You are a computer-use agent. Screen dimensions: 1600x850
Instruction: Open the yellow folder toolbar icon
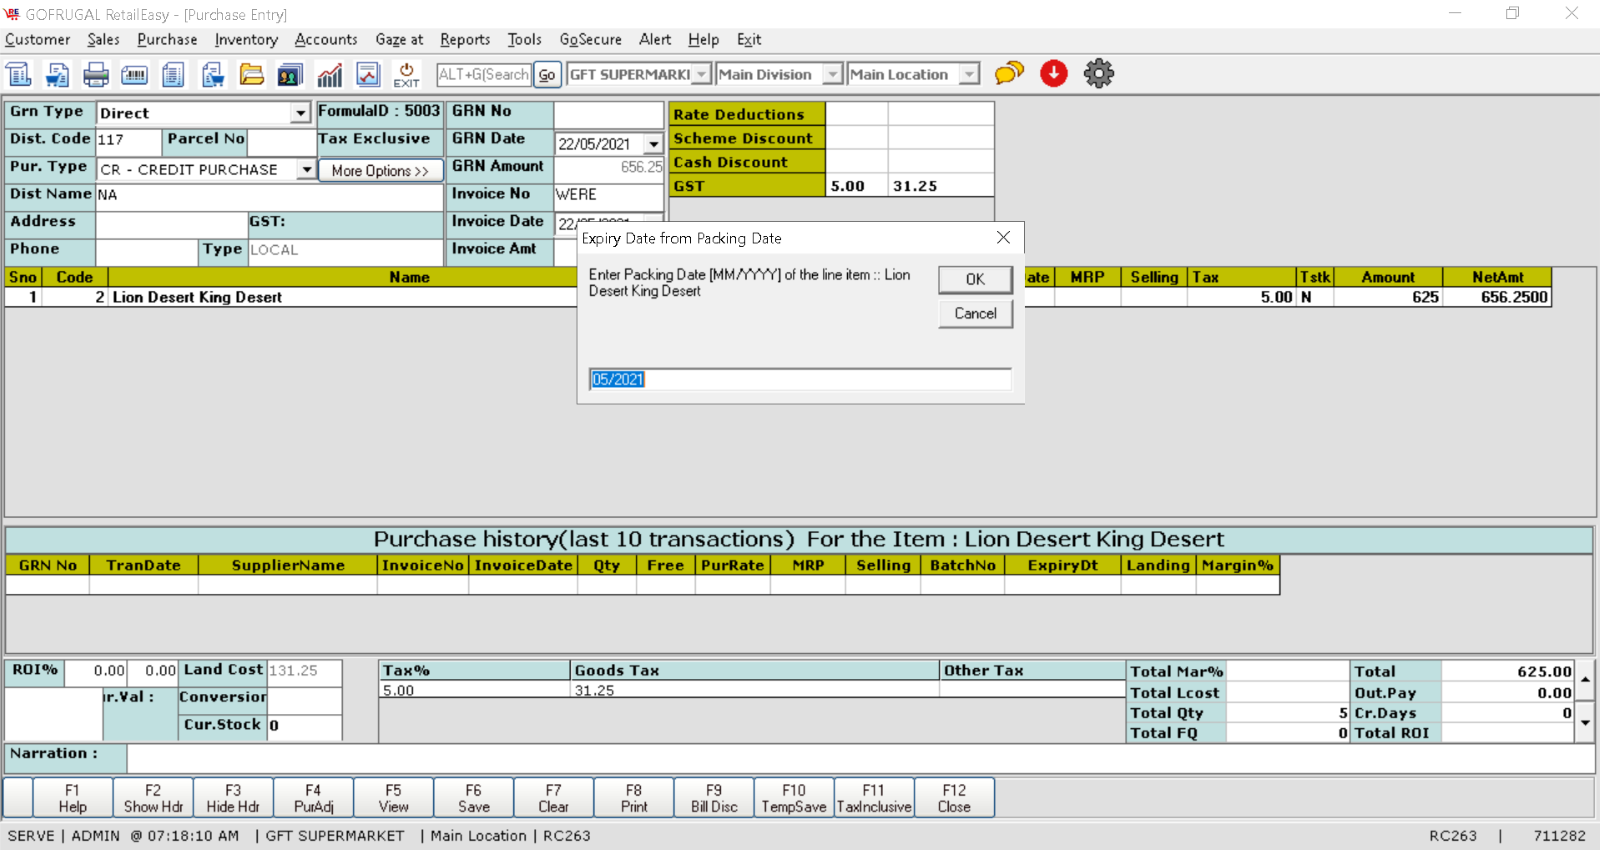[252, 75]
